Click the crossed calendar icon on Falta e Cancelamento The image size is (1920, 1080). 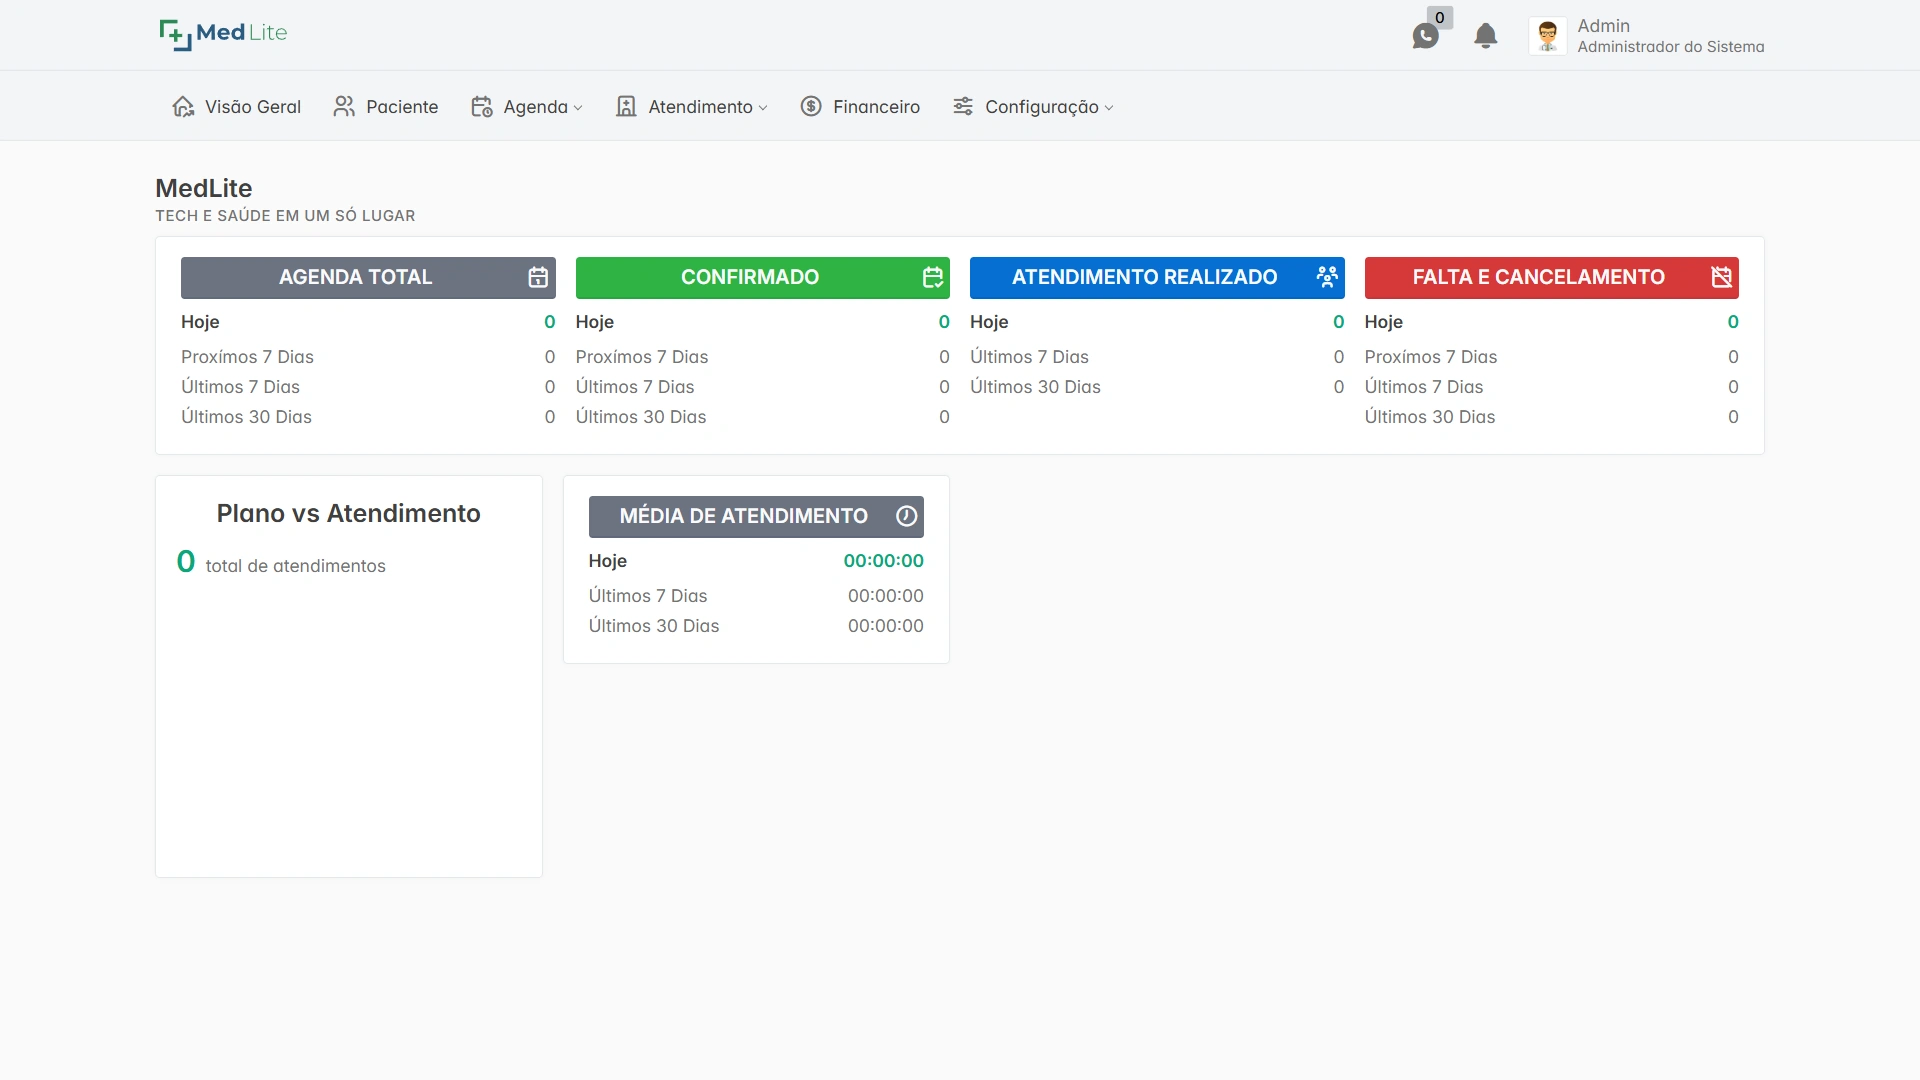coord(1721,277)
